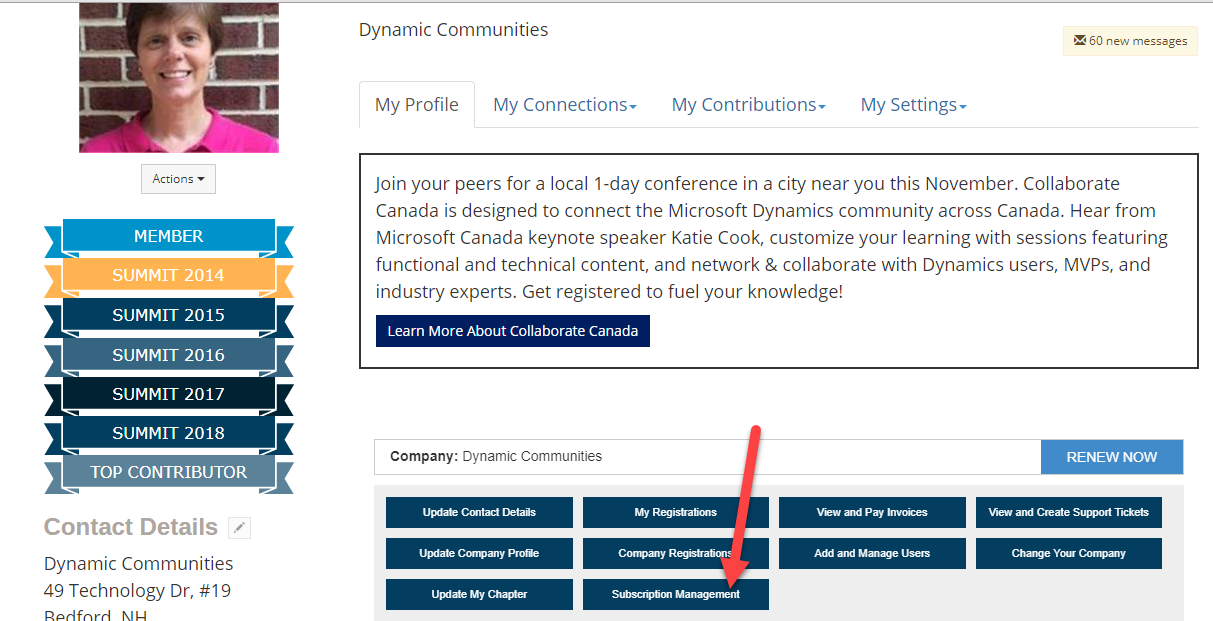Click Learn More About Collaborate Canada button
The height and width of the screenshot is (621, 1213).
[x=513, y=331]
